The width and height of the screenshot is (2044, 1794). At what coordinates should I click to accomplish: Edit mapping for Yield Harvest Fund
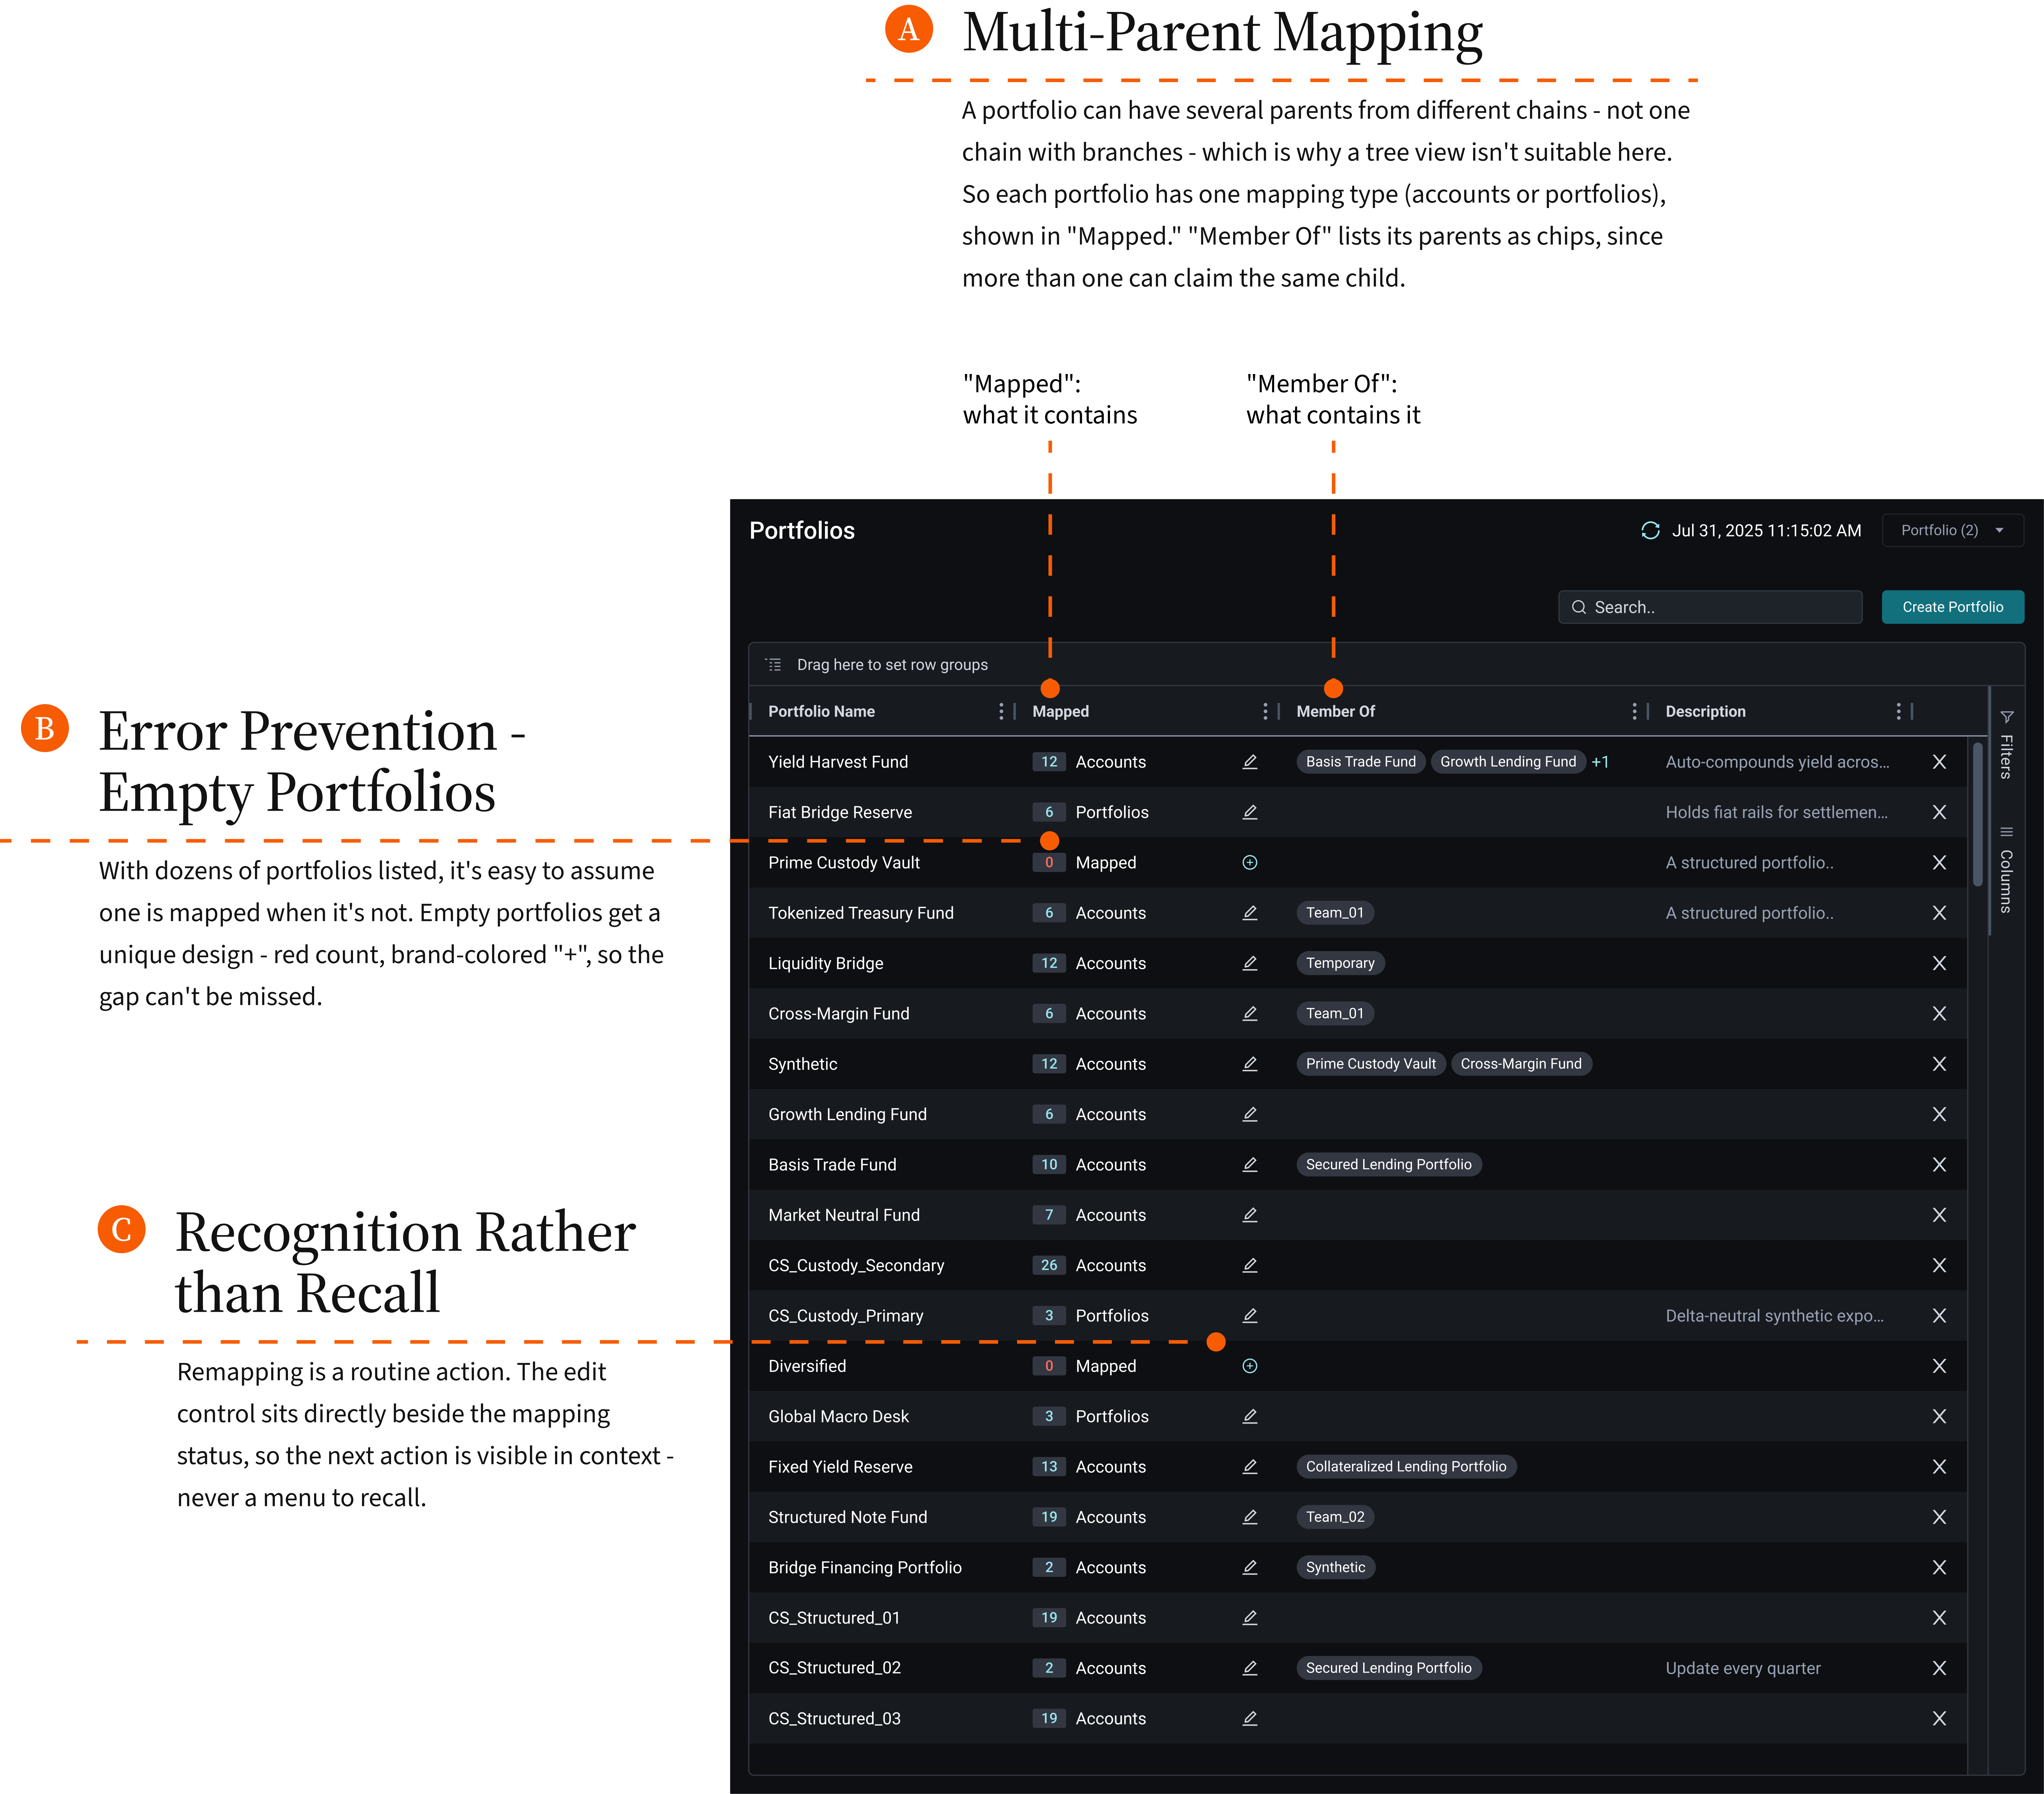click(x=1250, y=762)
